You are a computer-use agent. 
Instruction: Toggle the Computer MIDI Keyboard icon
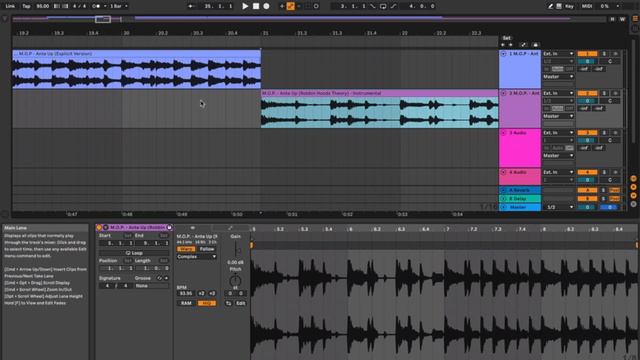pos(559,6)
